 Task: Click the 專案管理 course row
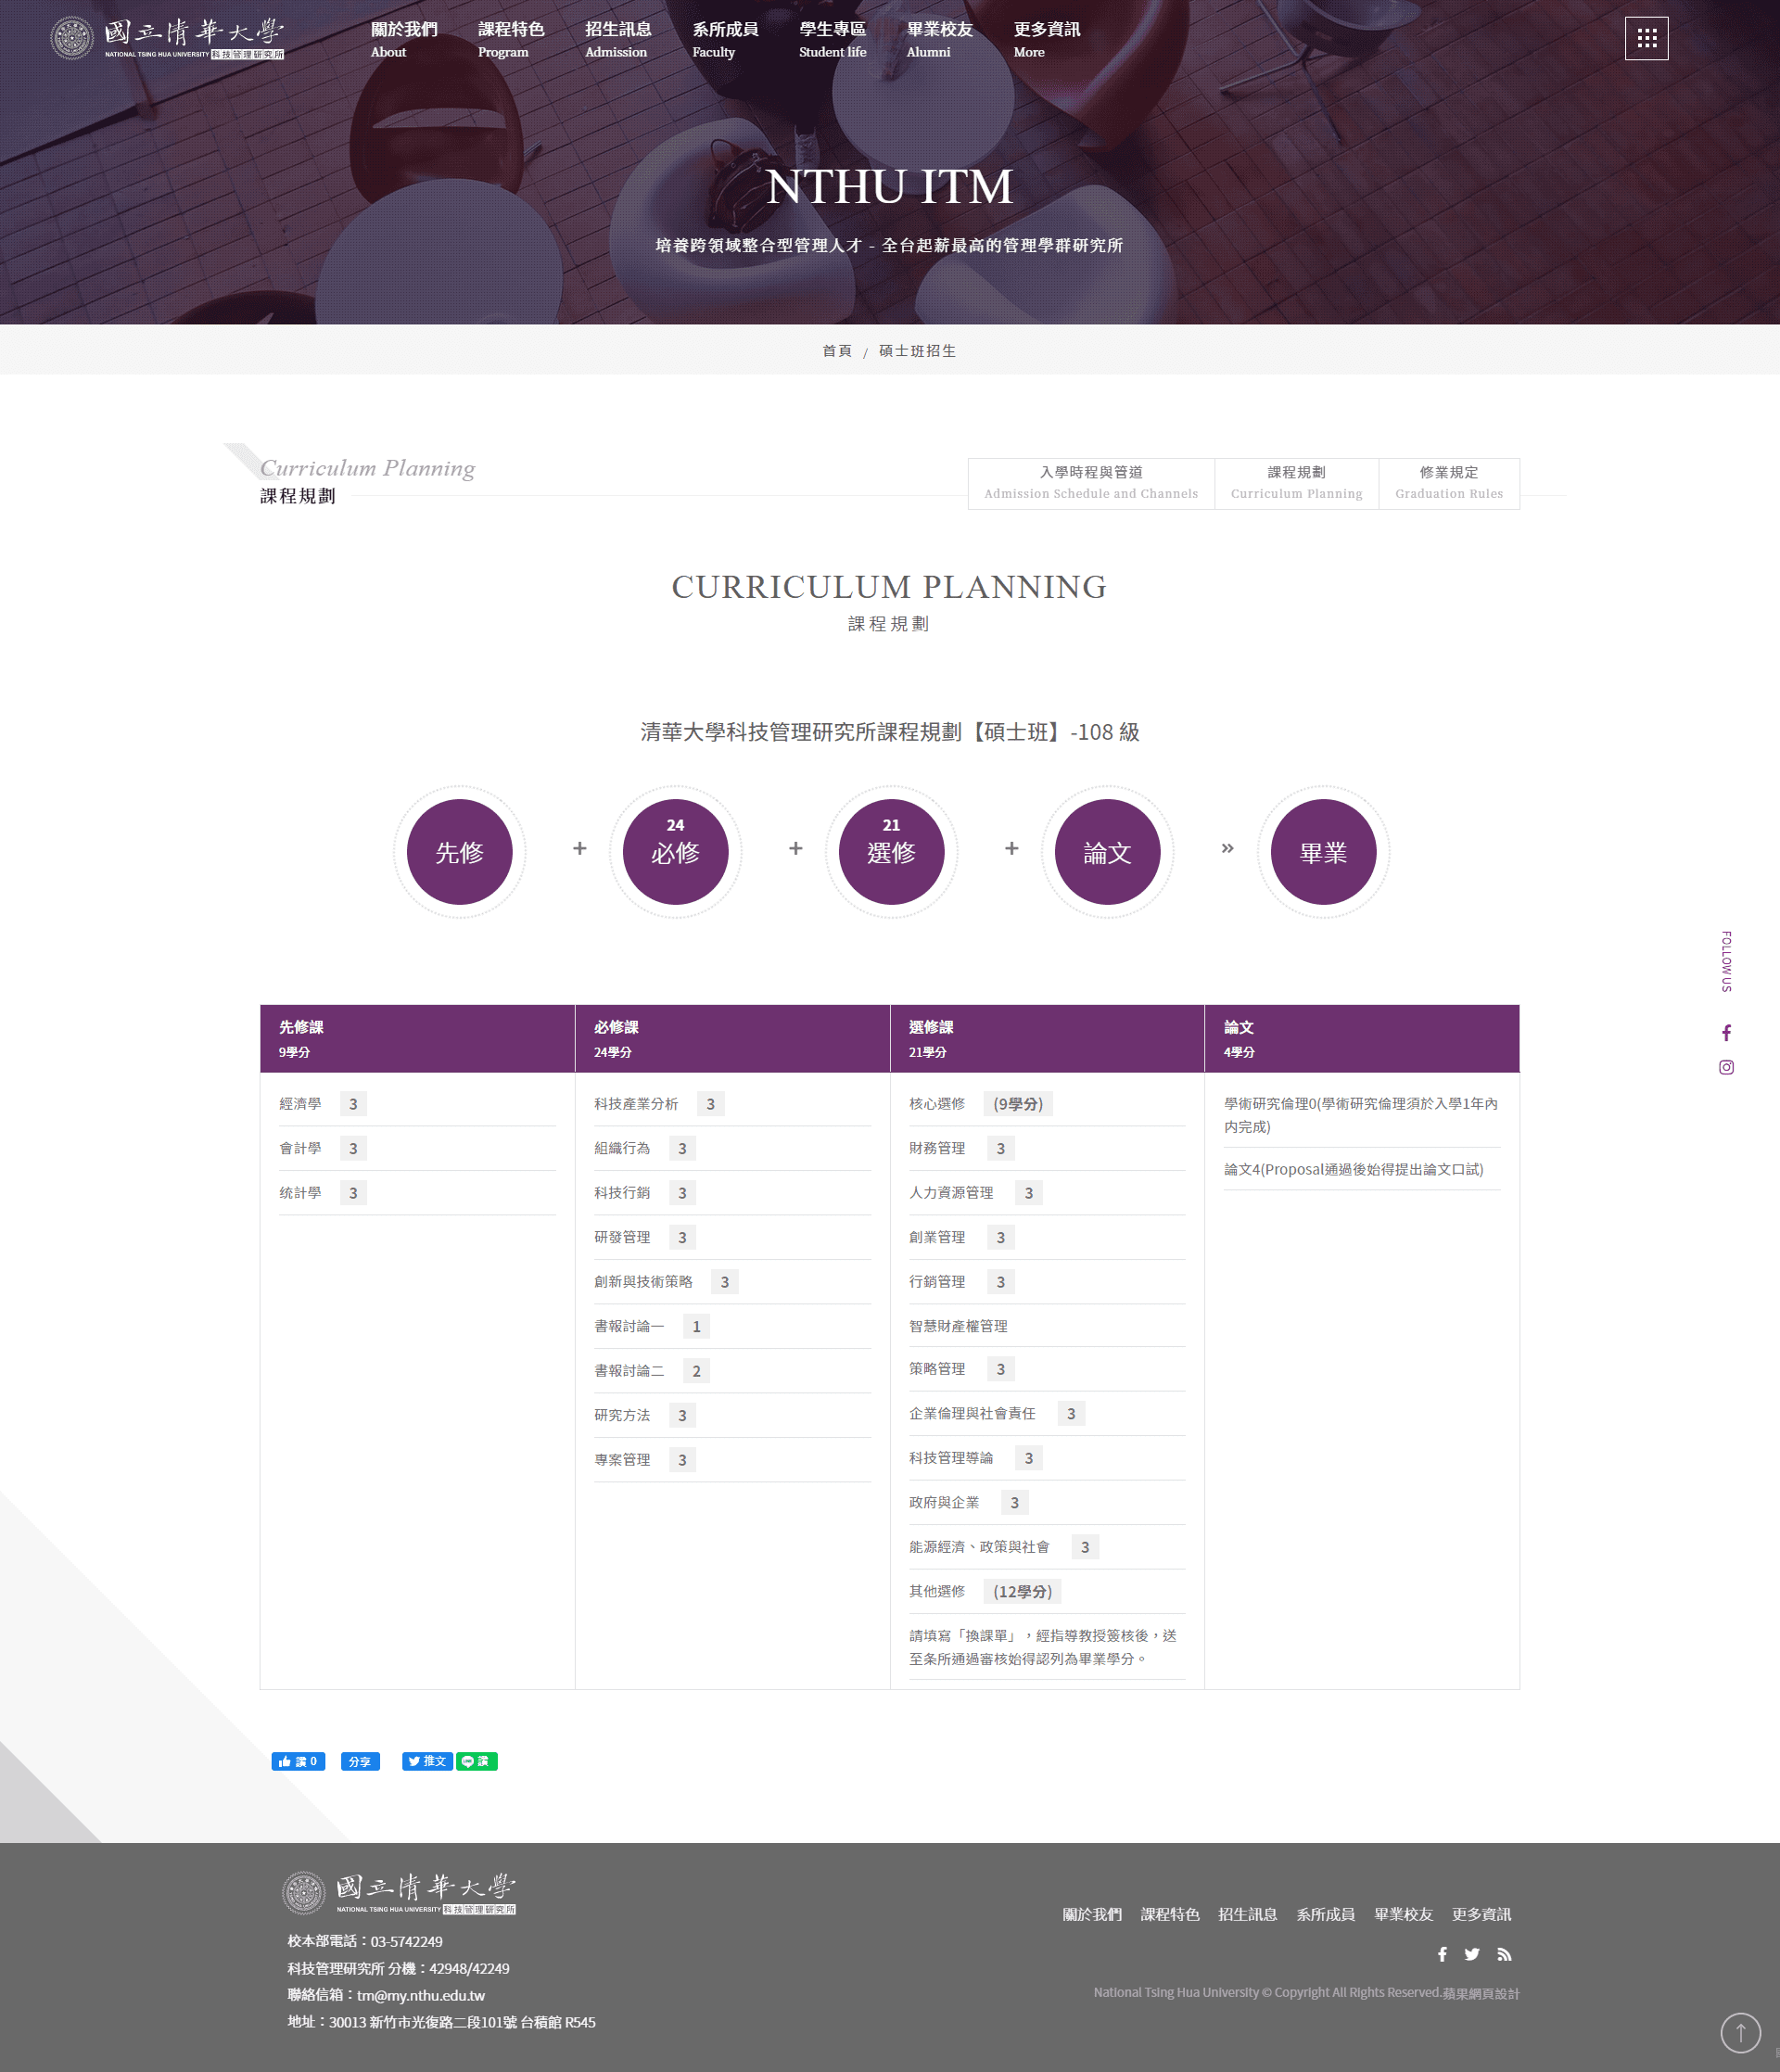click(x=732, y=1460)
